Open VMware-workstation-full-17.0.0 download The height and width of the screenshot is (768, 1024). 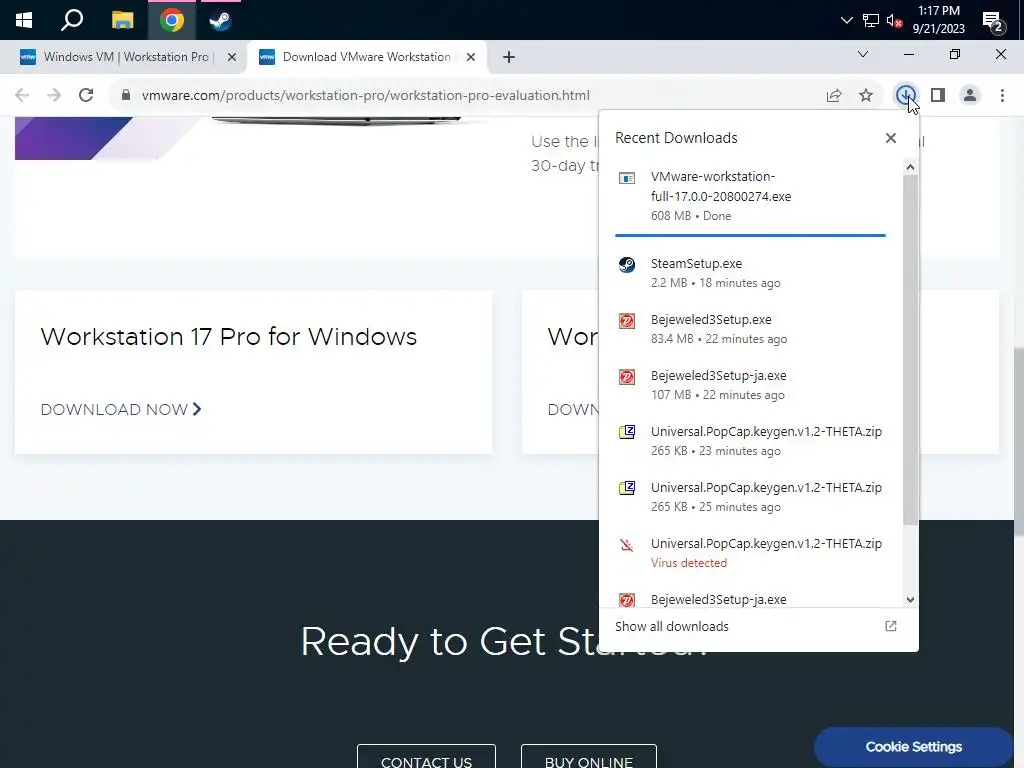[x=750, y=196]
